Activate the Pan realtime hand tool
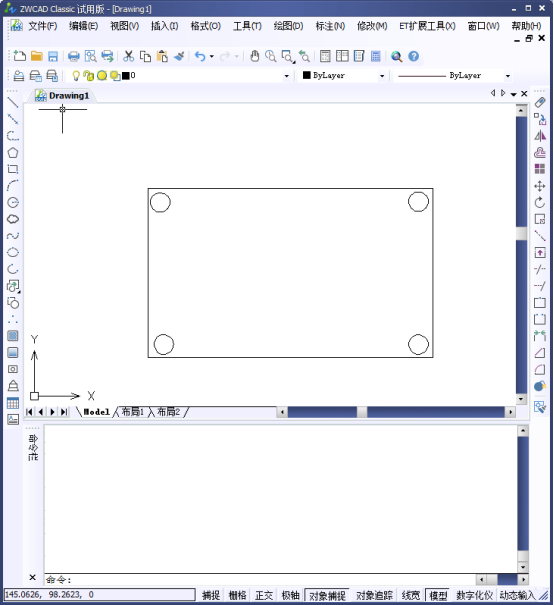 tap(254, 56)
